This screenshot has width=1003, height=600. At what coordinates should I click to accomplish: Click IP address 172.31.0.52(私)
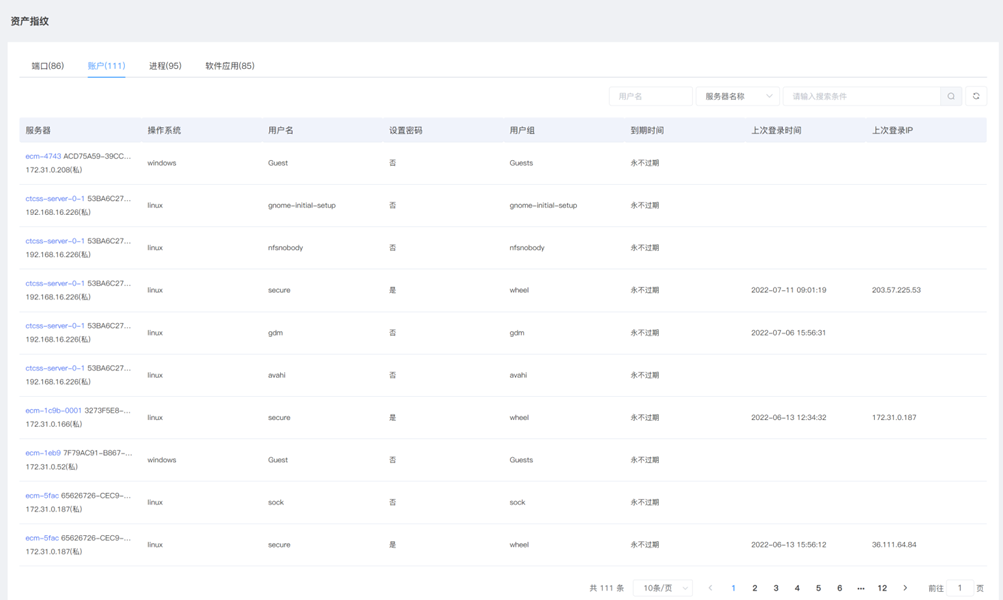[52, 467]
